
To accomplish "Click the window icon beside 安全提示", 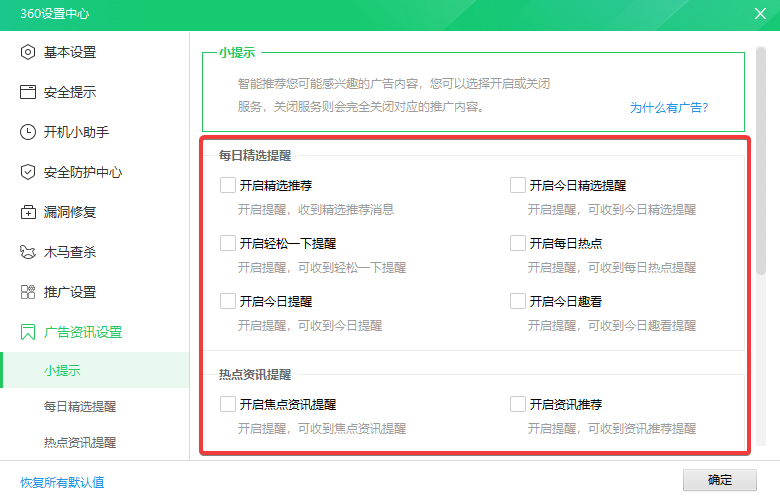I will coord(28,92).
